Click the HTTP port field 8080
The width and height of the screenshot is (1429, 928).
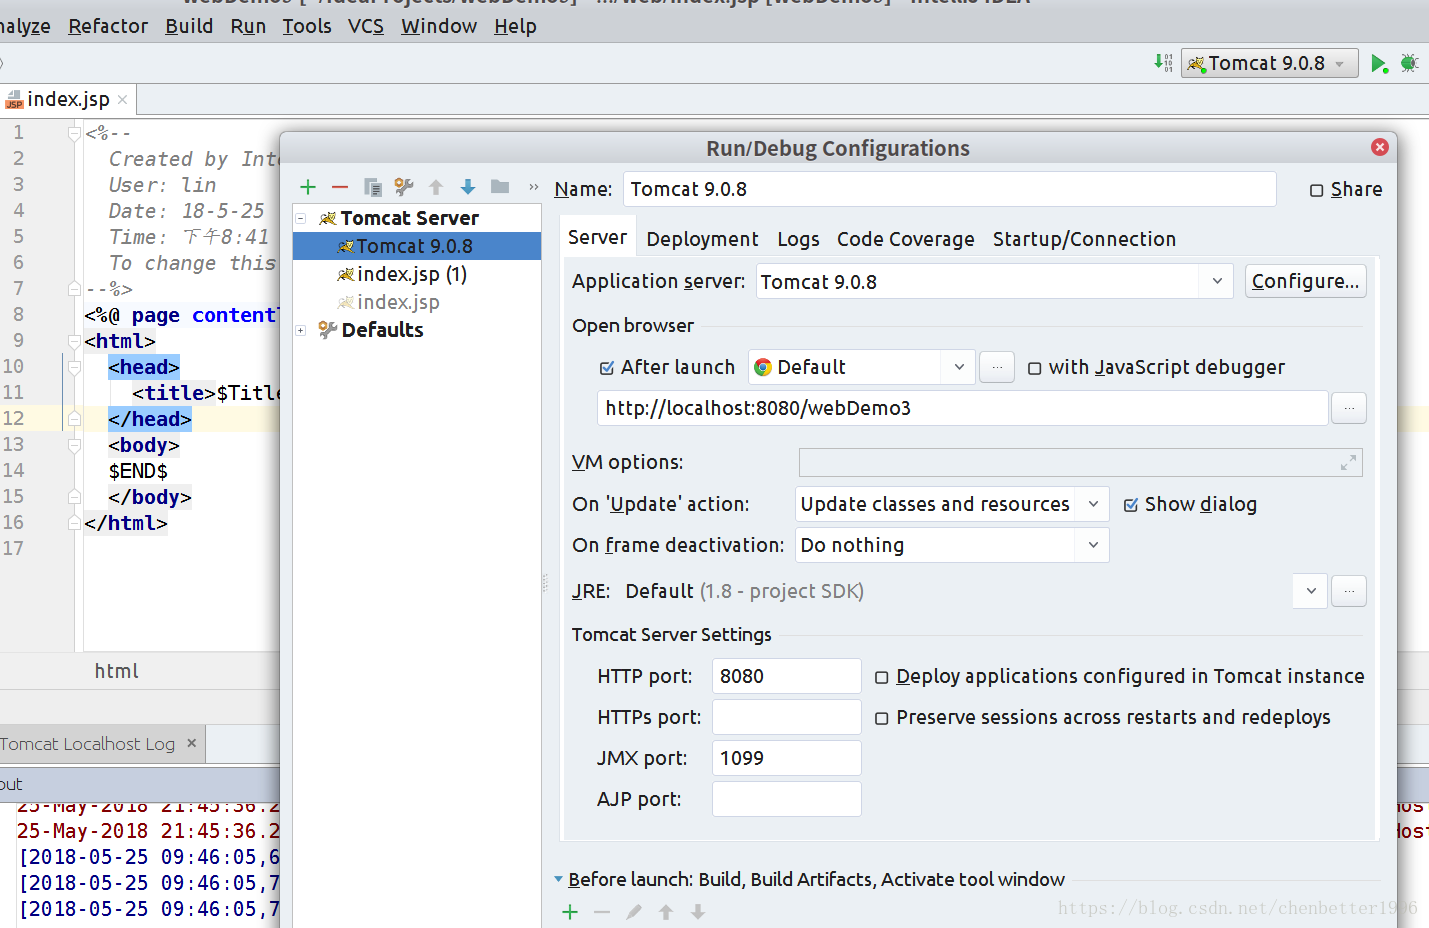786,676
